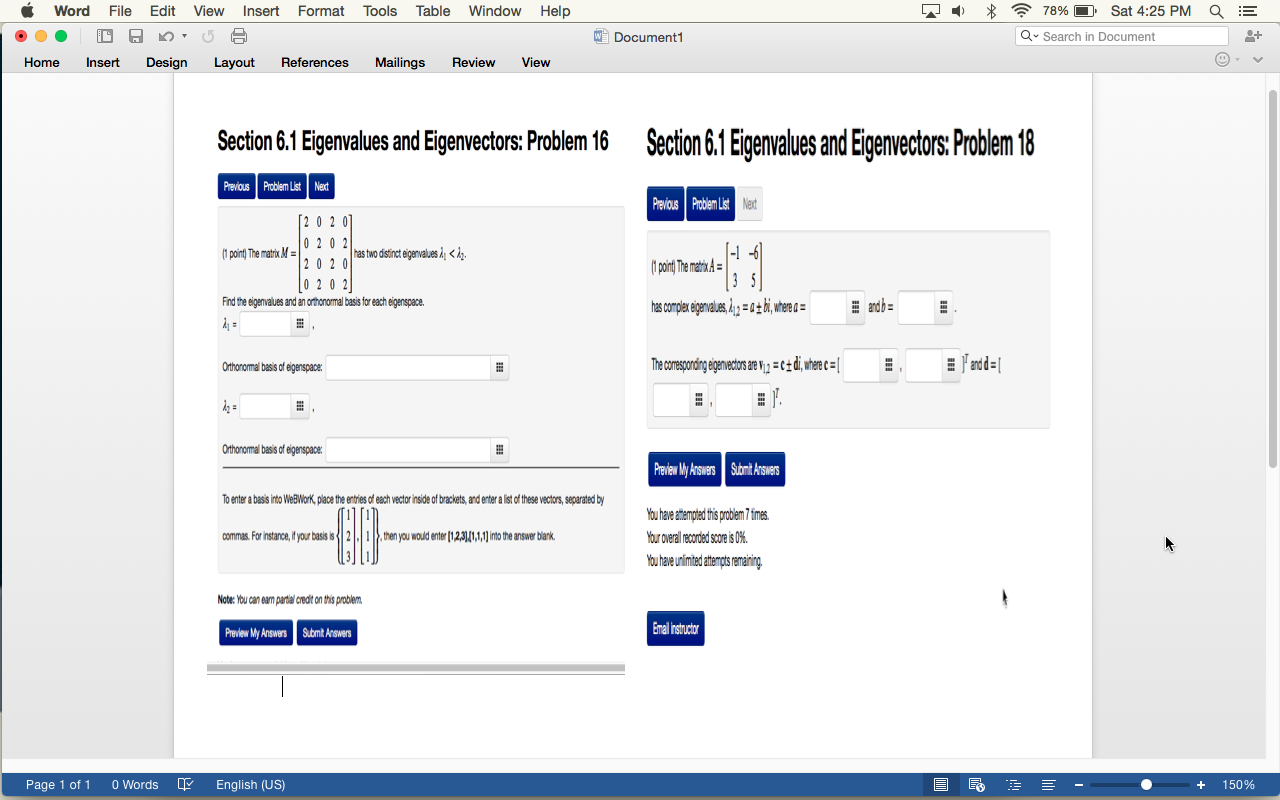This screenshot has width=1280, height=800.
Task: Click the Bluetooth menu bar icon
Action: click(x=991, y=11)
